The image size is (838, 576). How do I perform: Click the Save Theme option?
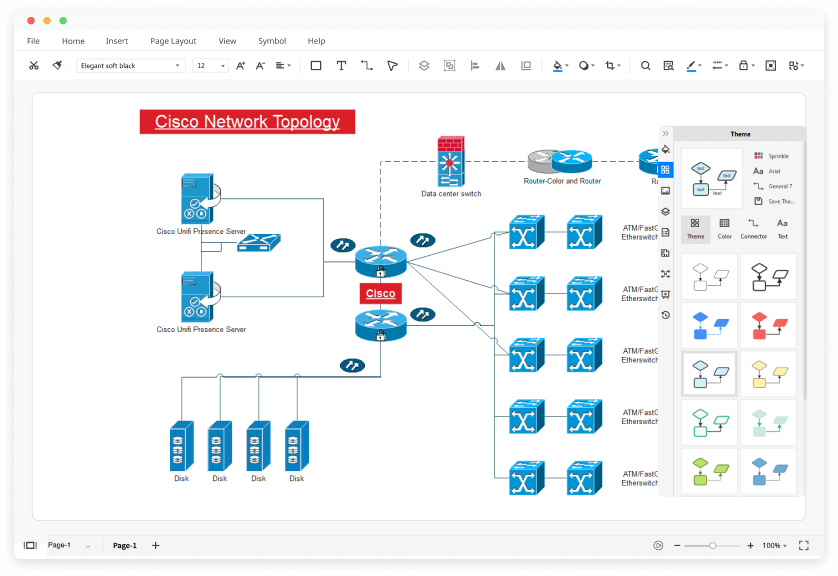[x=774, y=201]
